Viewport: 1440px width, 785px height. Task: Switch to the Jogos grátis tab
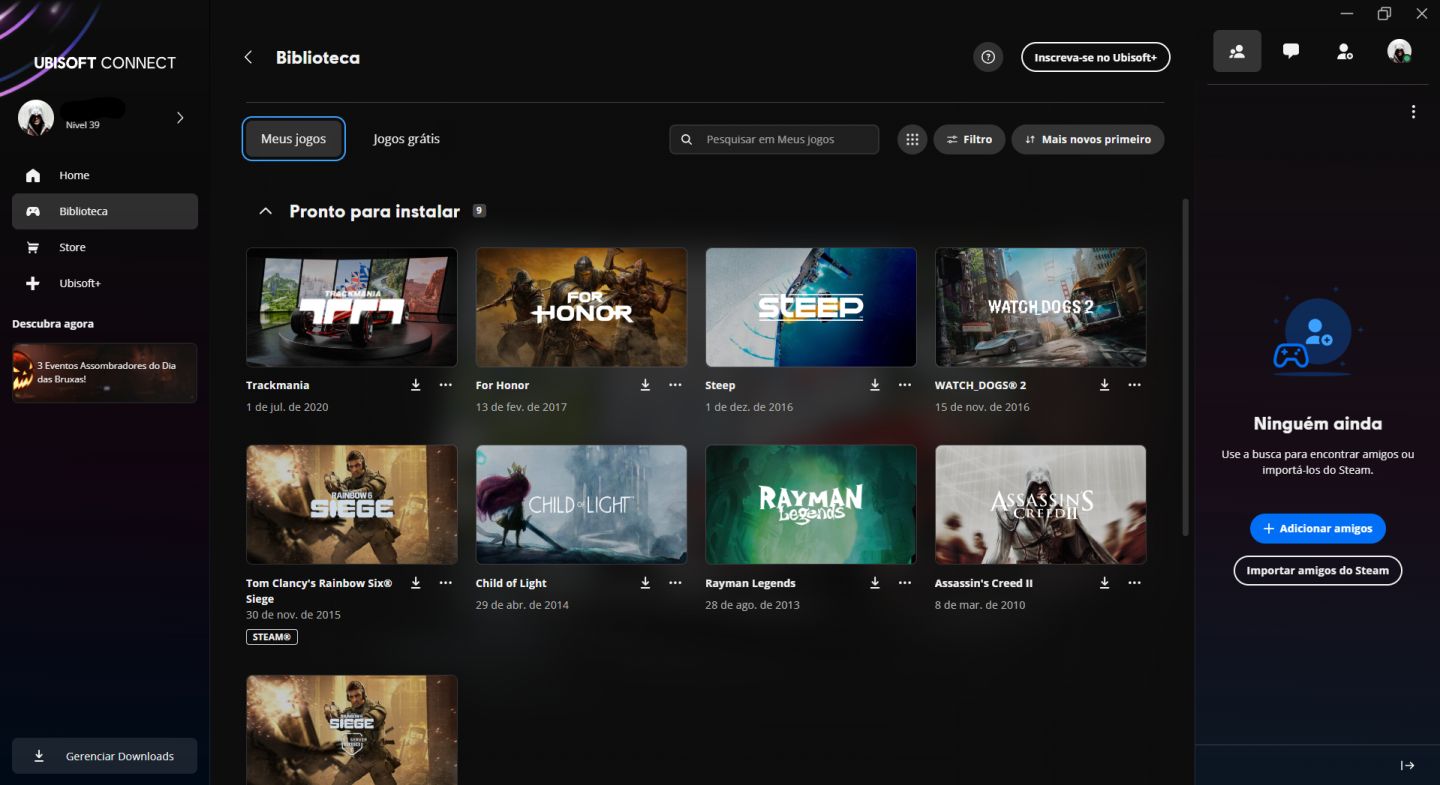pos(407,139)
